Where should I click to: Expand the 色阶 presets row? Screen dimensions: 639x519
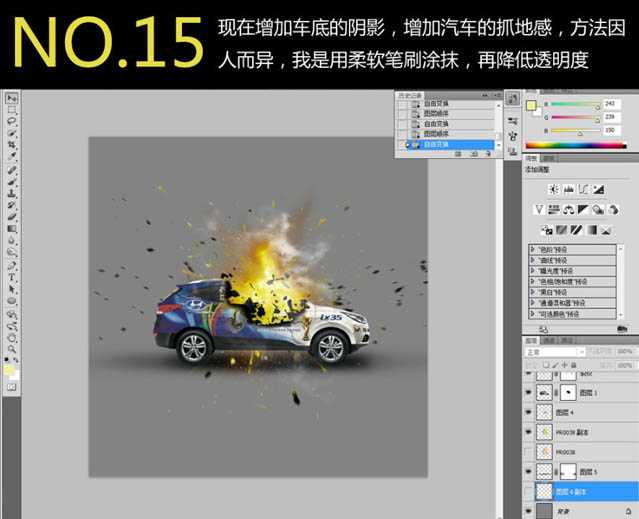tap(533, 249)
